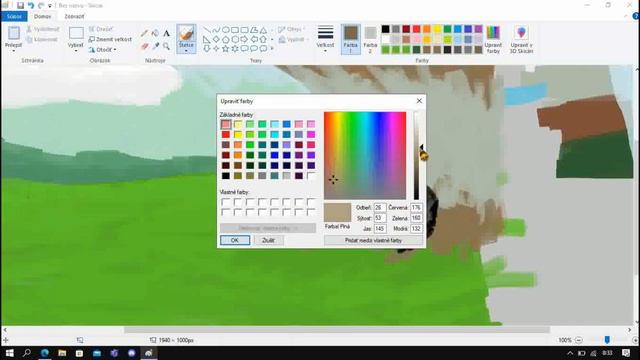Select the black basic color swatch in dialog
This screenshot has width=640, height=360.
(226, 176)
